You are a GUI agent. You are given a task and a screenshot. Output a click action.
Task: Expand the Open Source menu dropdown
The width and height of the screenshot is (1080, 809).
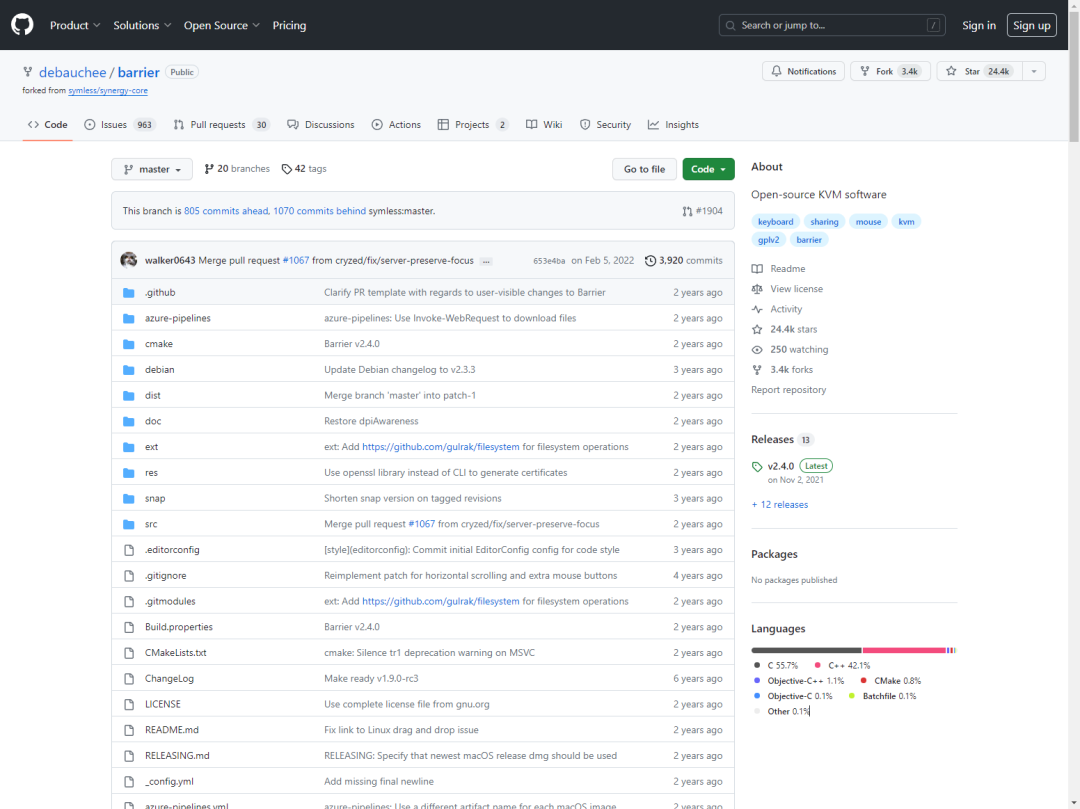(x=222, y=25)
